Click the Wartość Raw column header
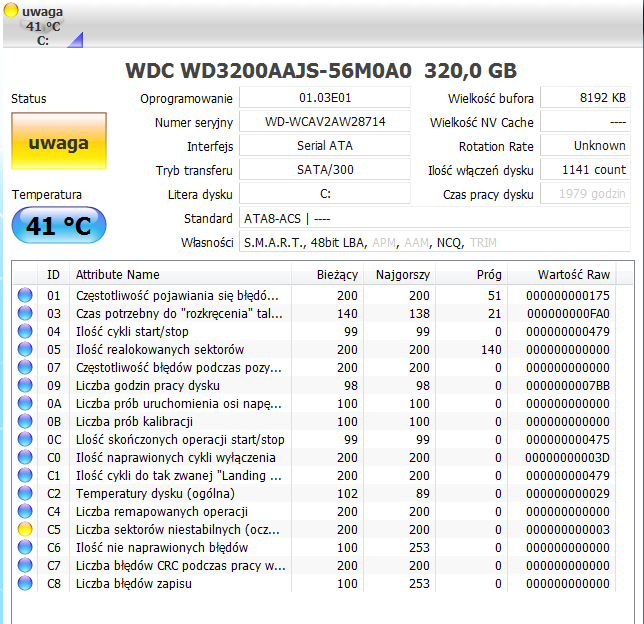This screenshot has width=644, height=624. click(562, 274)
